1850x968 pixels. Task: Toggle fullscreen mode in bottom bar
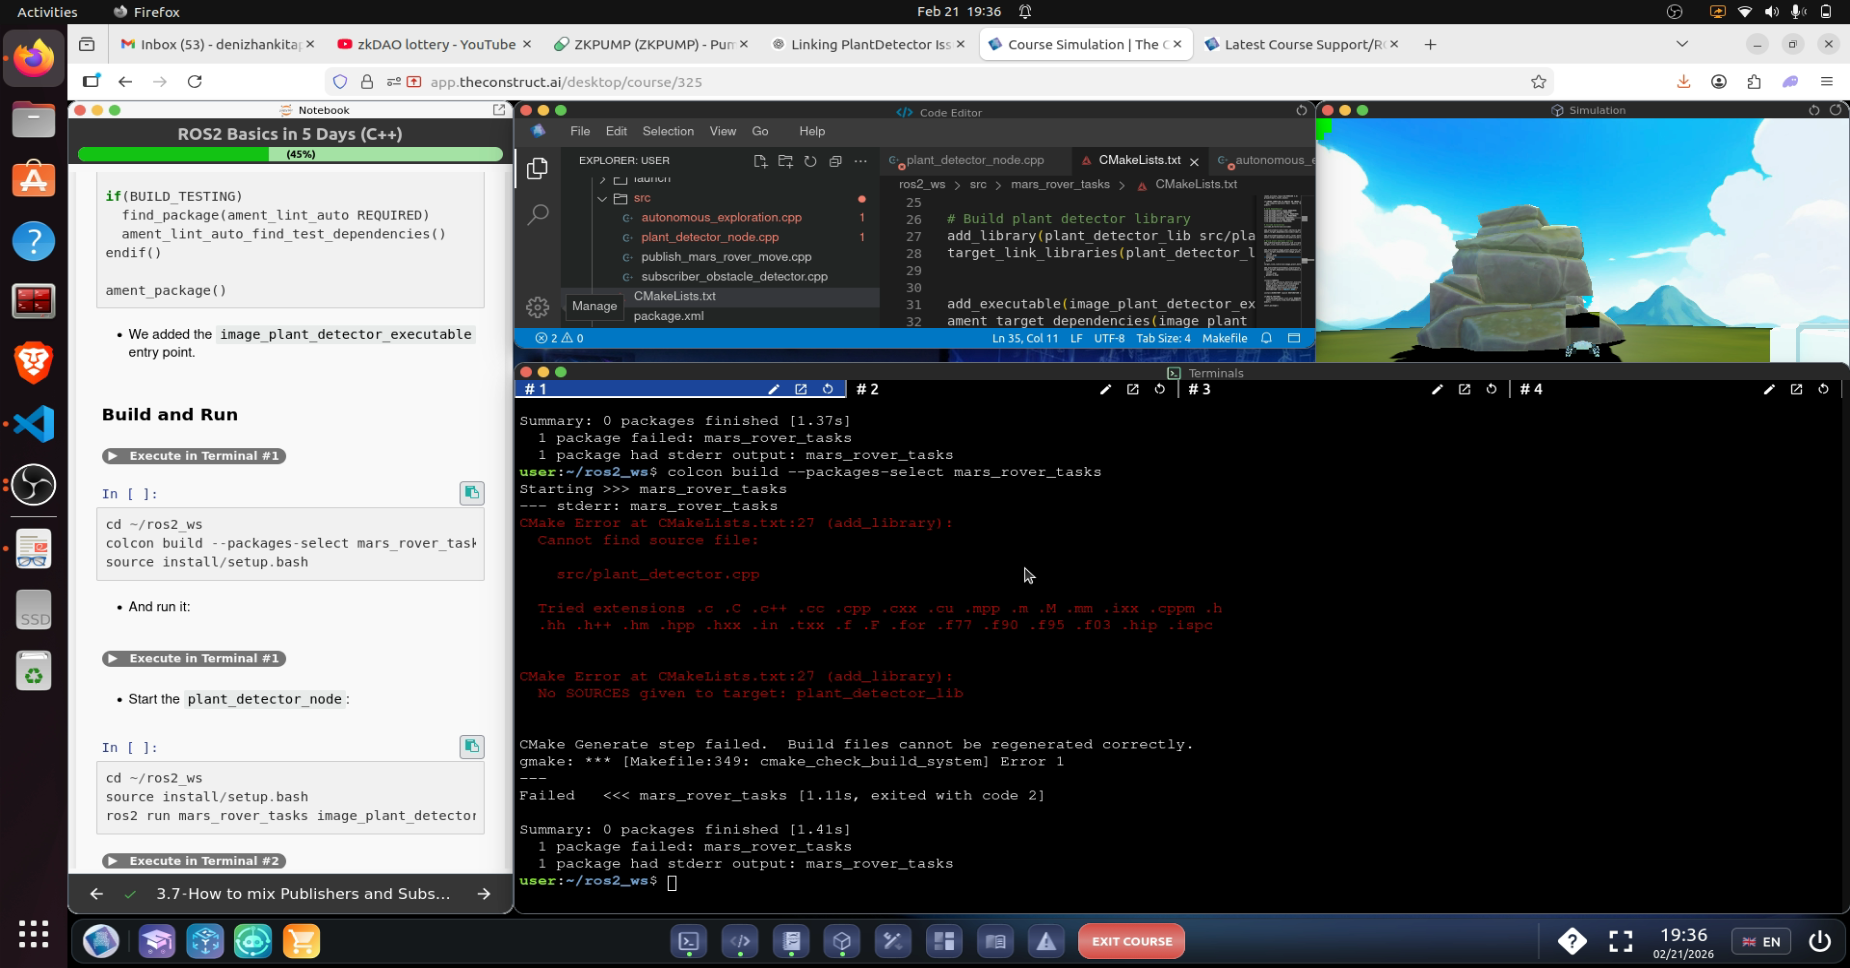[x=1620, y=941]
